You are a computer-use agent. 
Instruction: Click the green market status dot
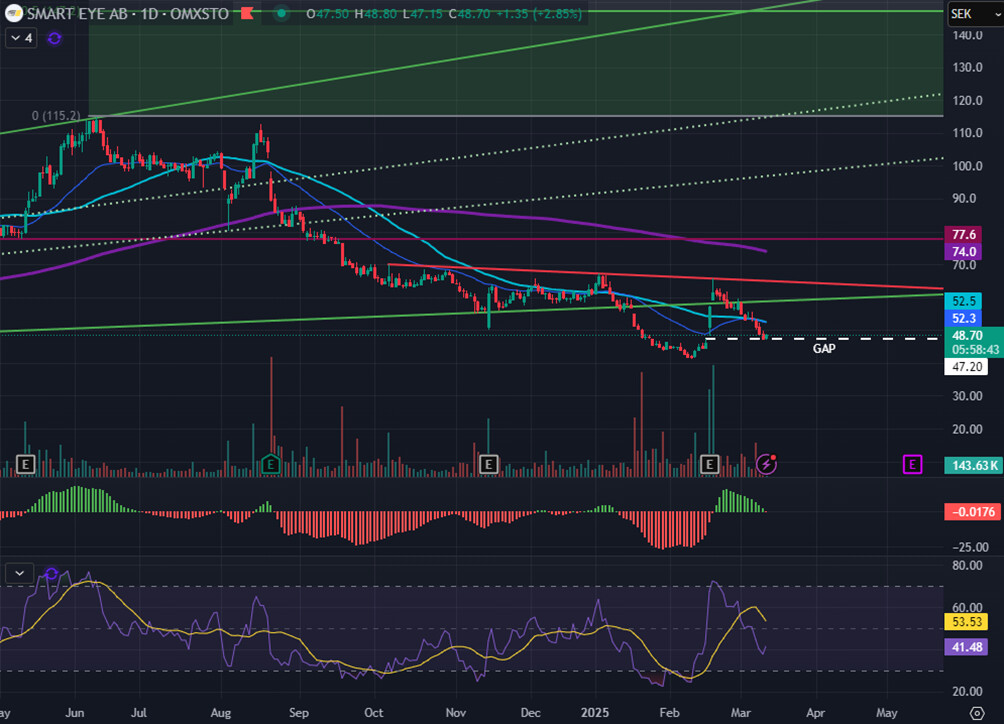283,13
